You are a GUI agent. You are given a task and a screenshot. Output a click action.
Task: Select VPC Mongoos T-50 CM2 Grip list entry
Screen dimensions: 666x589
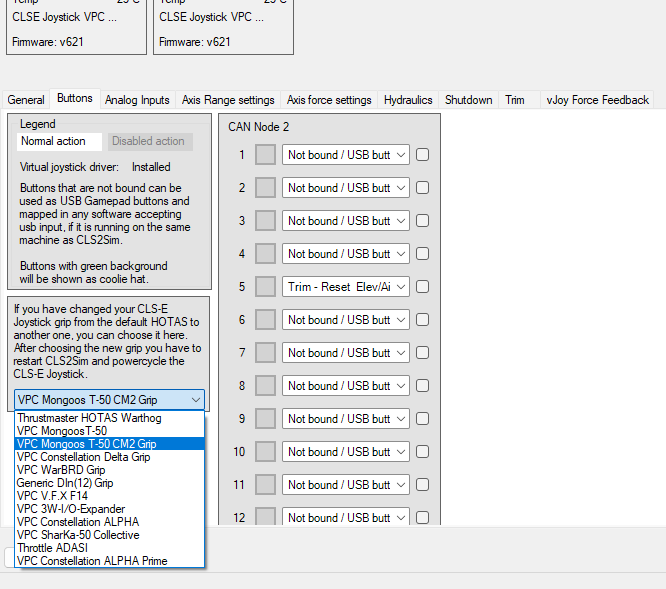(109, 444)
